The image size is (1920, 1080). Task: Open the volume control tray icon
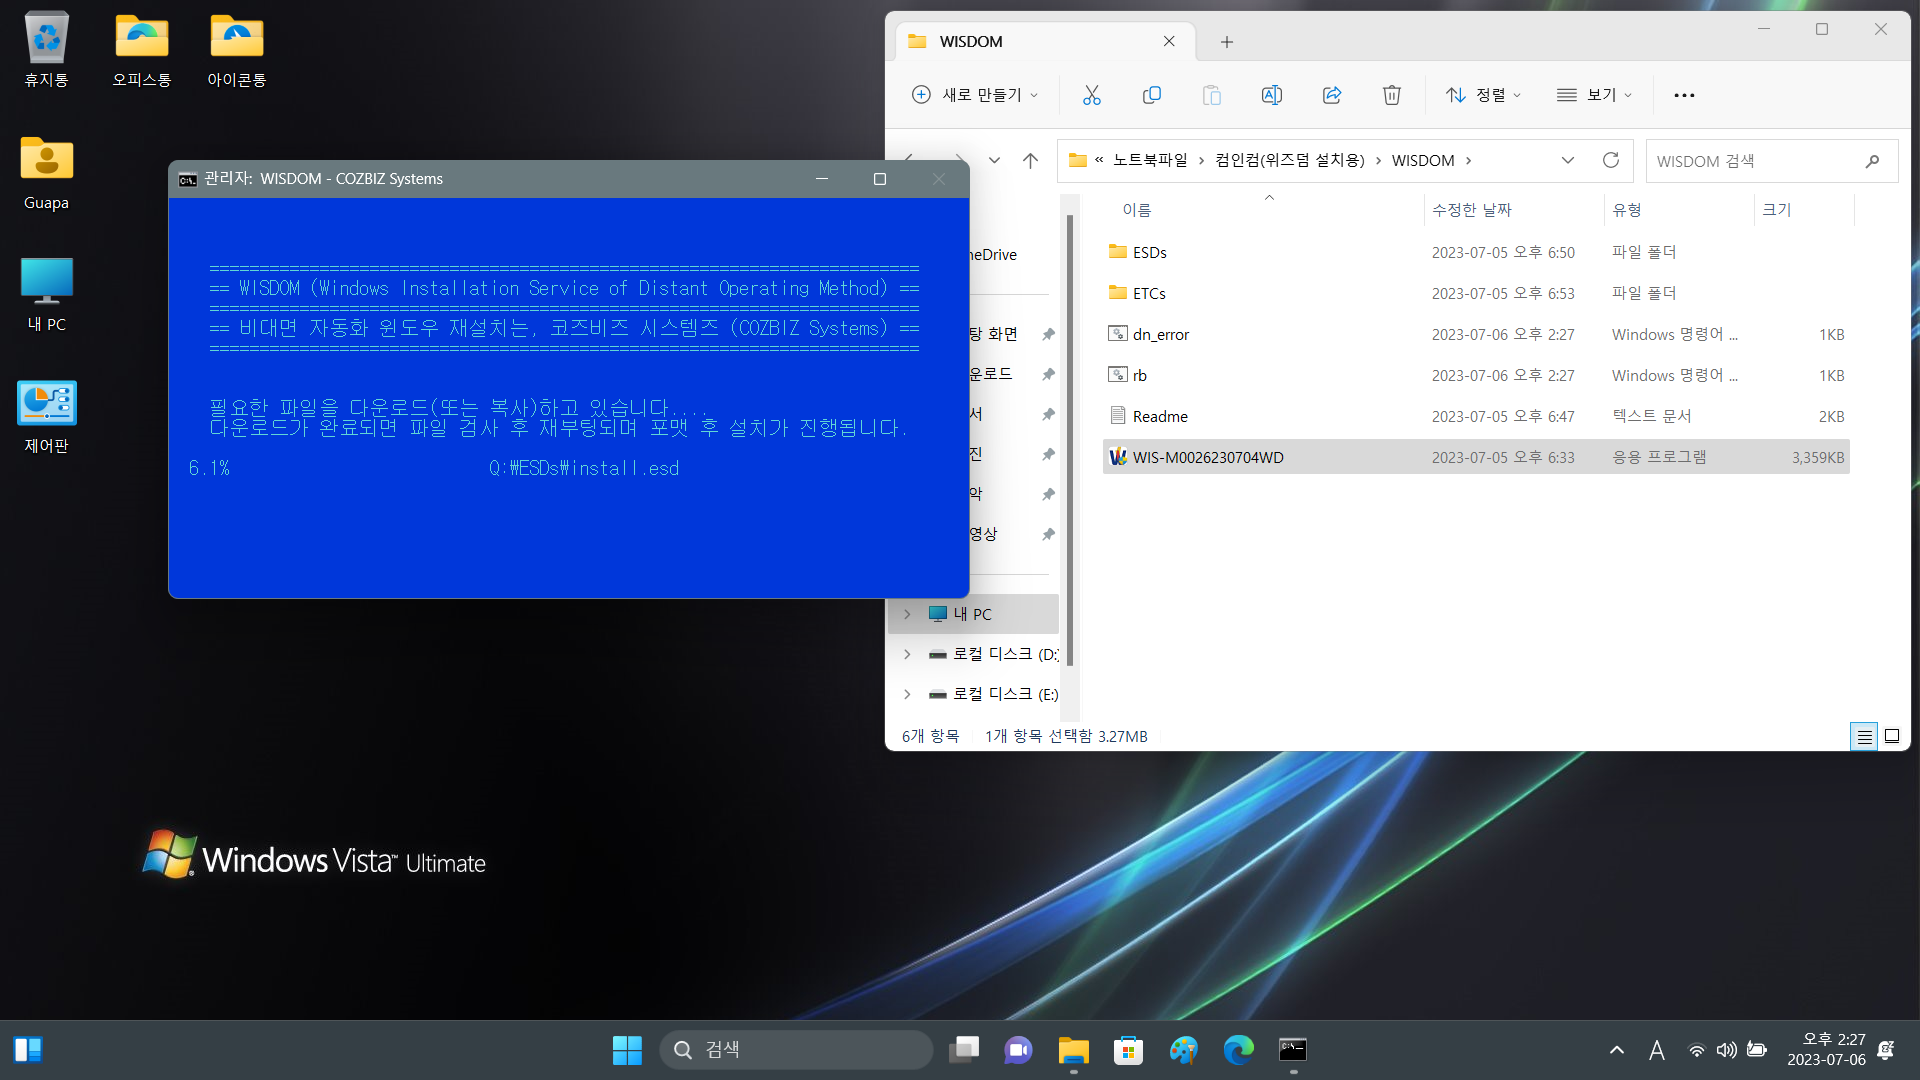1726,1049
